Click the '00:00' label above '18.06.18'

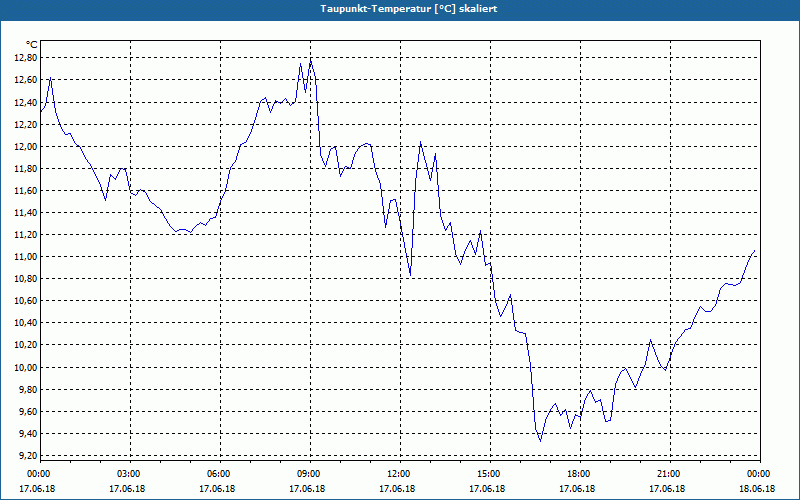pos(760,474)
